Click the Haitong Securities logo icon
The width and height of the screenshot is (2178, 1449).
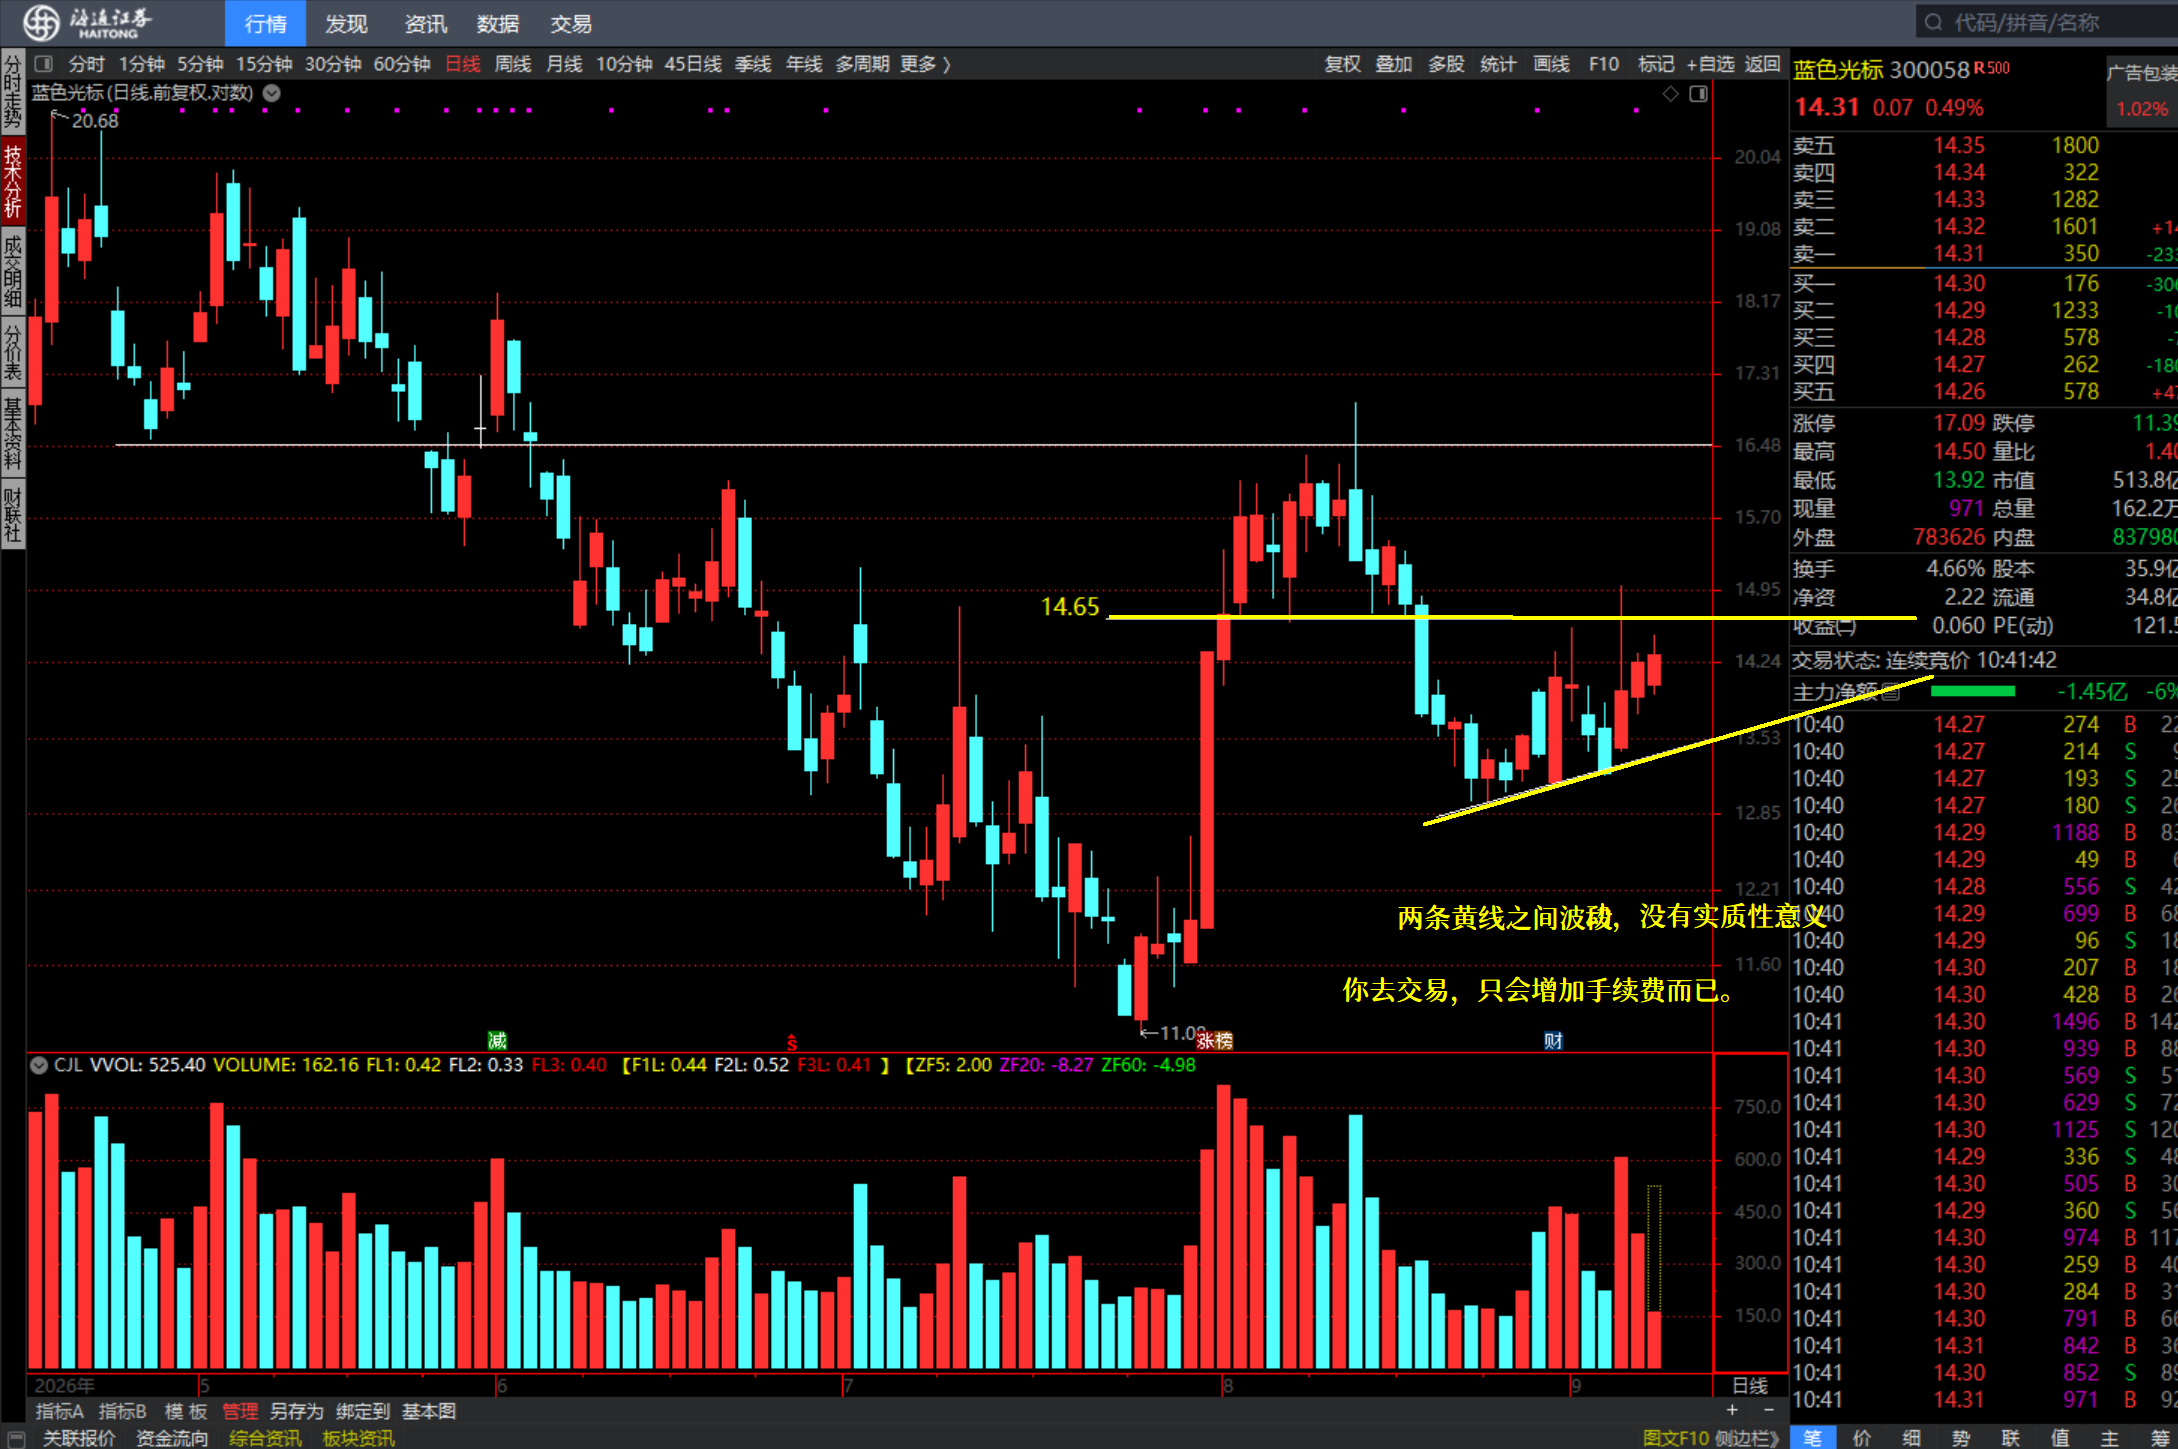41,22
